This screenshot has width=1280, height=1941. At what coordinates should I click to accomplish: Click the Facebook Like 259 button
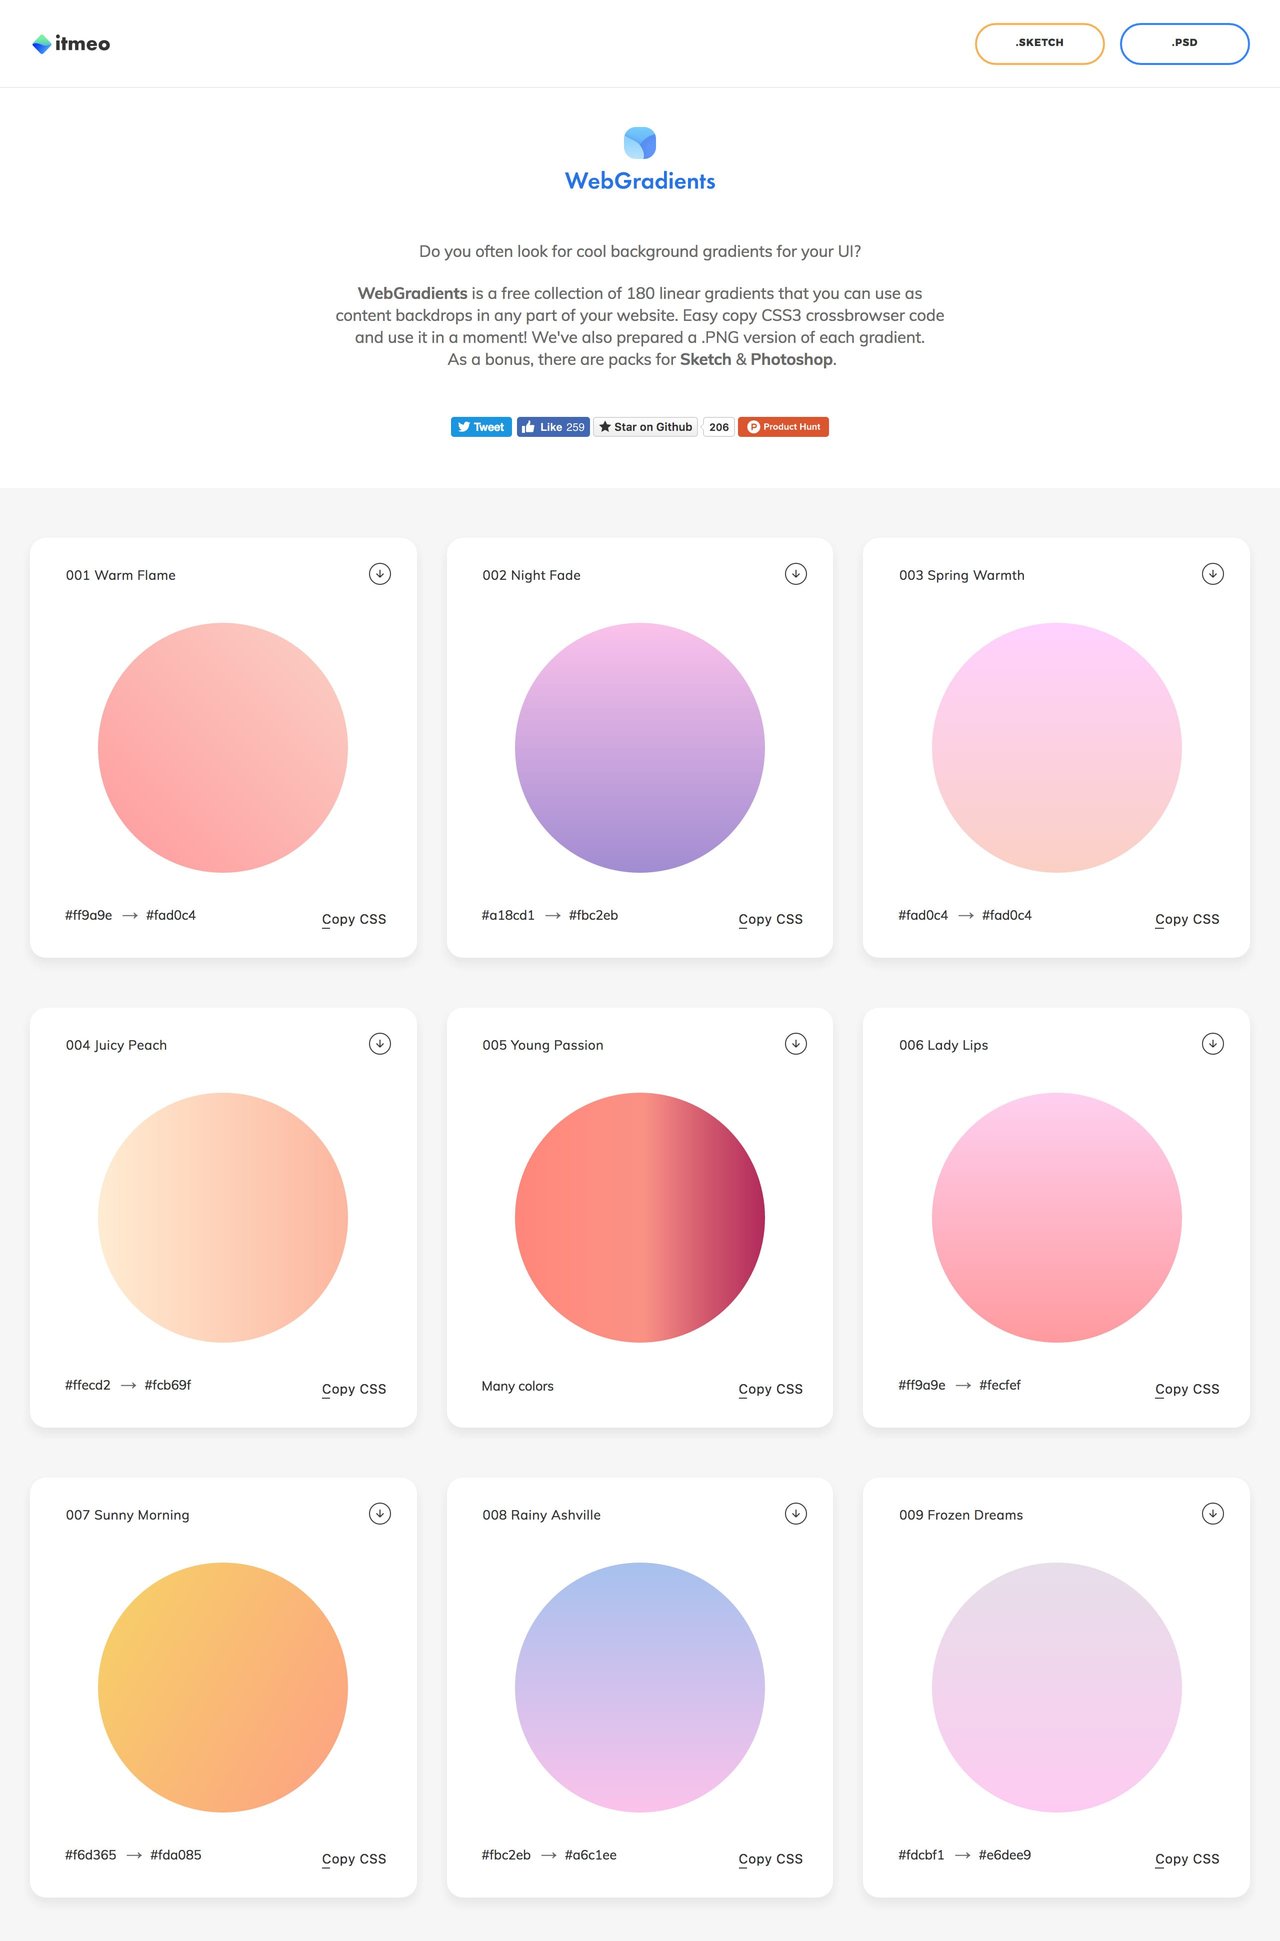(x=553, y=427)
